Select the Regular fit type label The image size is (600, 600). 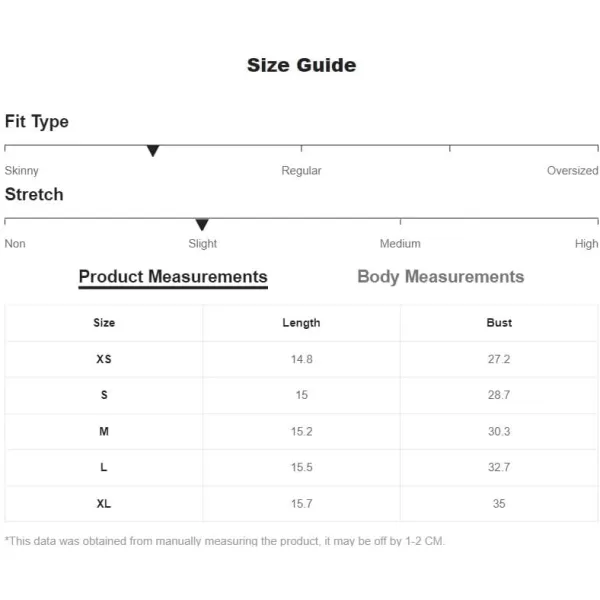point(301,171)
